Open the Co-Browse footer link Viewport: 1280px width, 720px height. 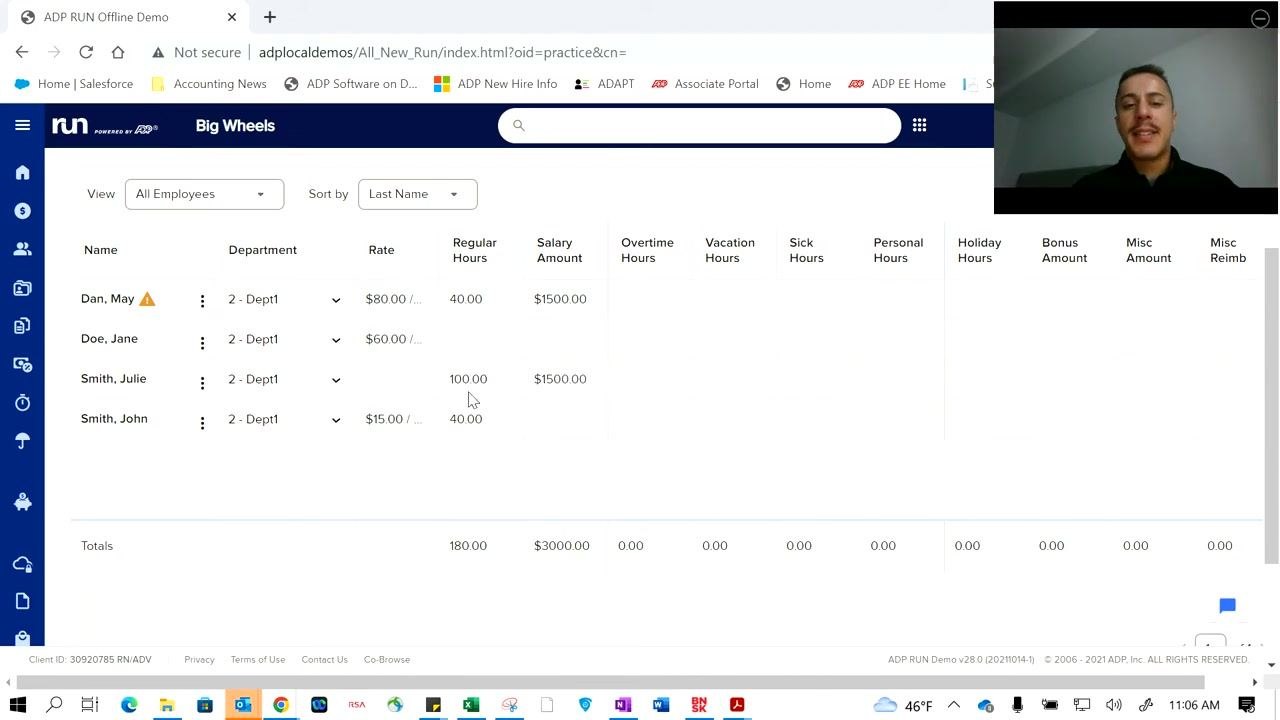pos(387,660)
